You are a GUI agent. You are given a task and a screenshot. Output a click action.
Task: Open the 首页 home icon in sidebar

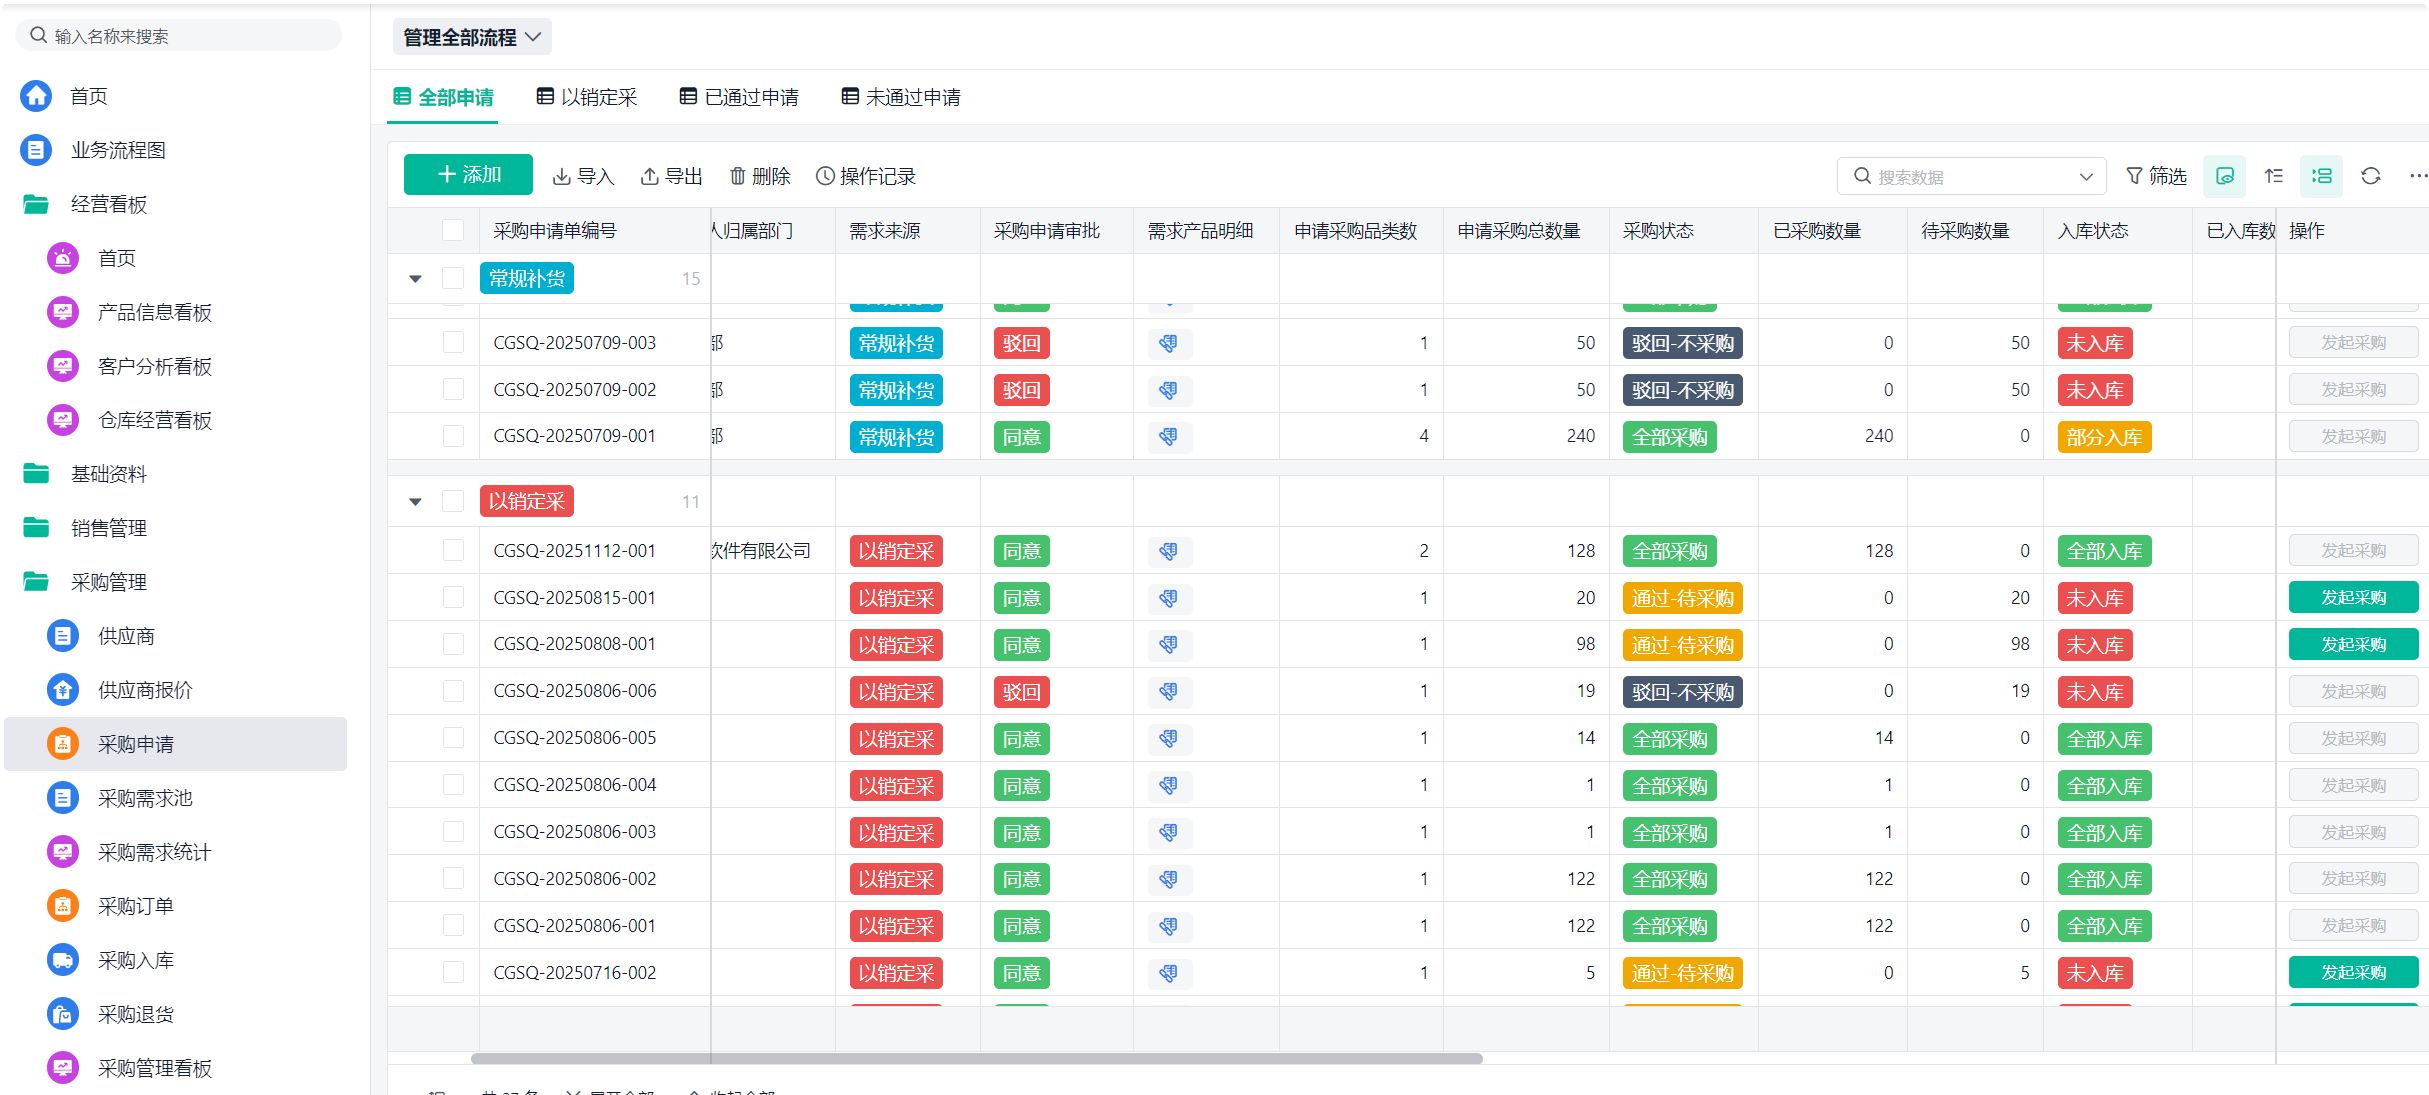pos(37,96)
